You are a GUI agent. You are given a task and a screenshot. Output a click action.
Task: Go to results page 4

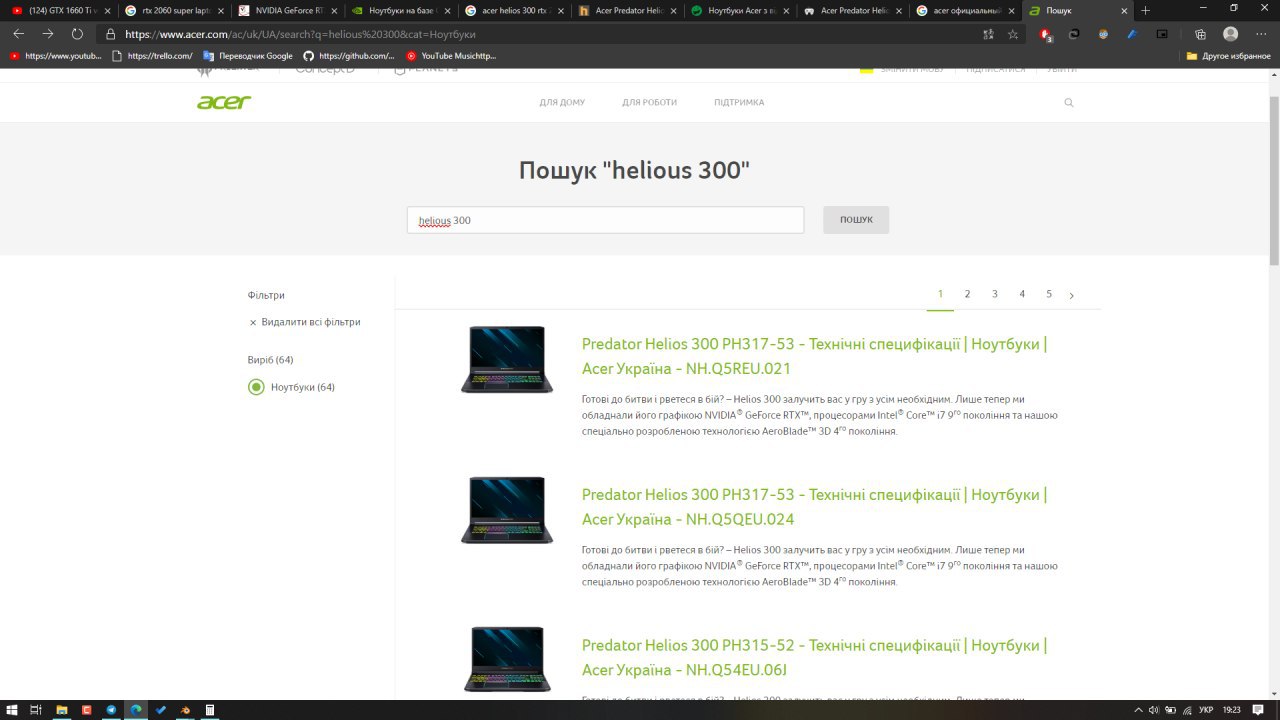[x=1022, y=294]
